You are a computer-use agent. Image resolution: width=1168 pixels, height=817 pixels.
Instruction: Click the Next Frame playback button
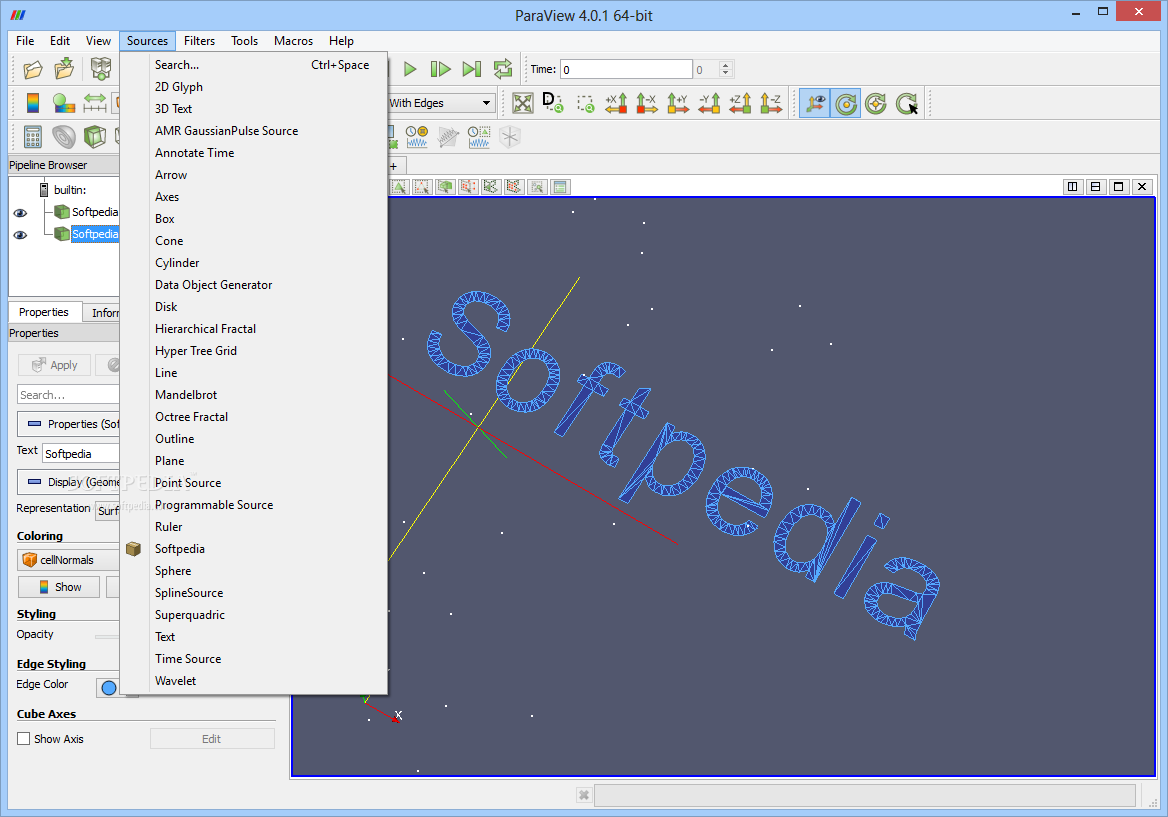[x=440, y=69]
